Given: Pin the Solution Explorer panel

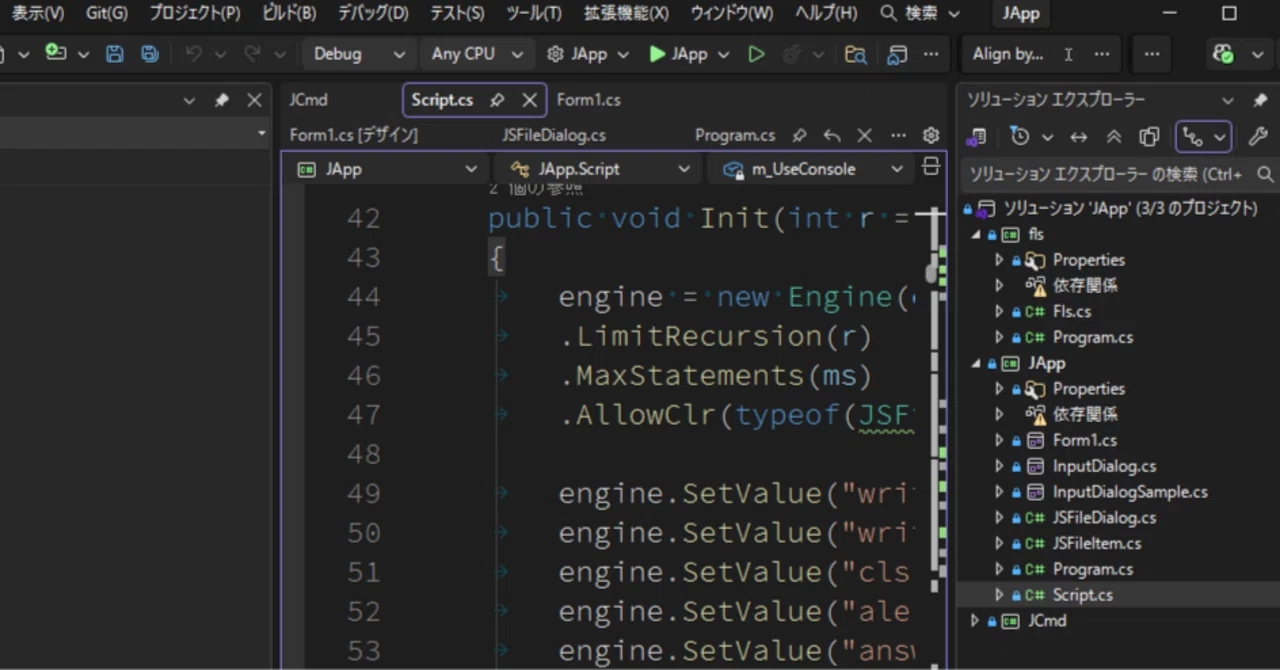Looking at the screenshot, I should [1260, 100].
